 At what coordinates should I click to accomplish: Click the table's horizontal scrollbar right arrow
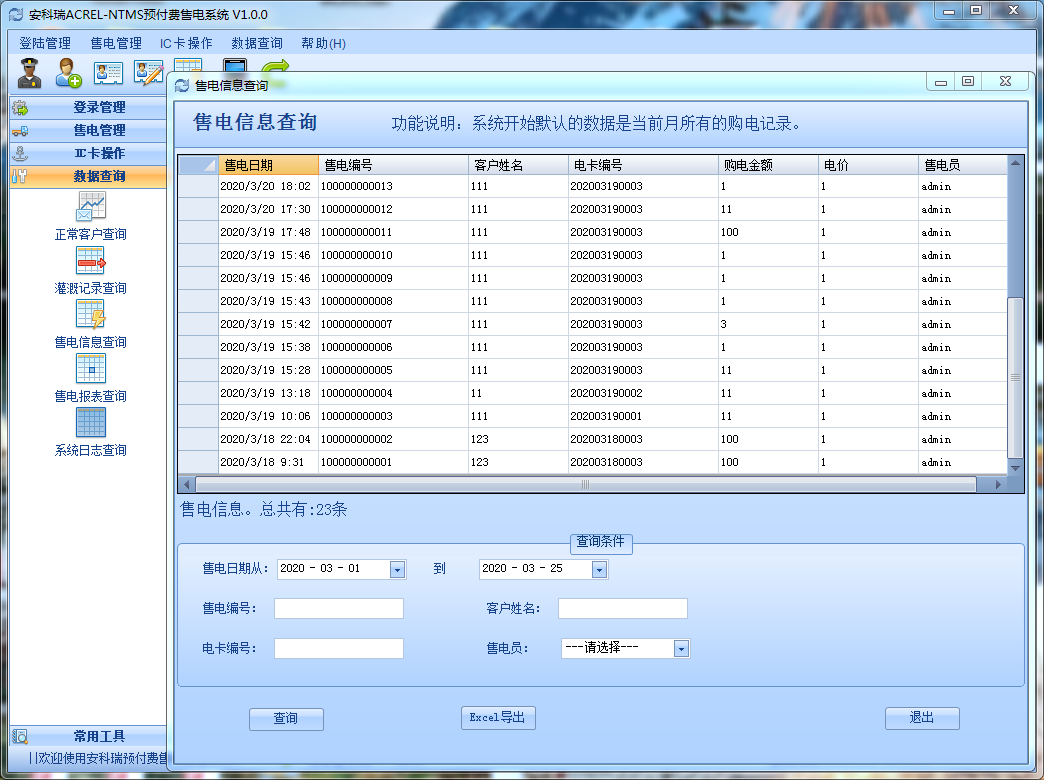click(x=998, y=484)
